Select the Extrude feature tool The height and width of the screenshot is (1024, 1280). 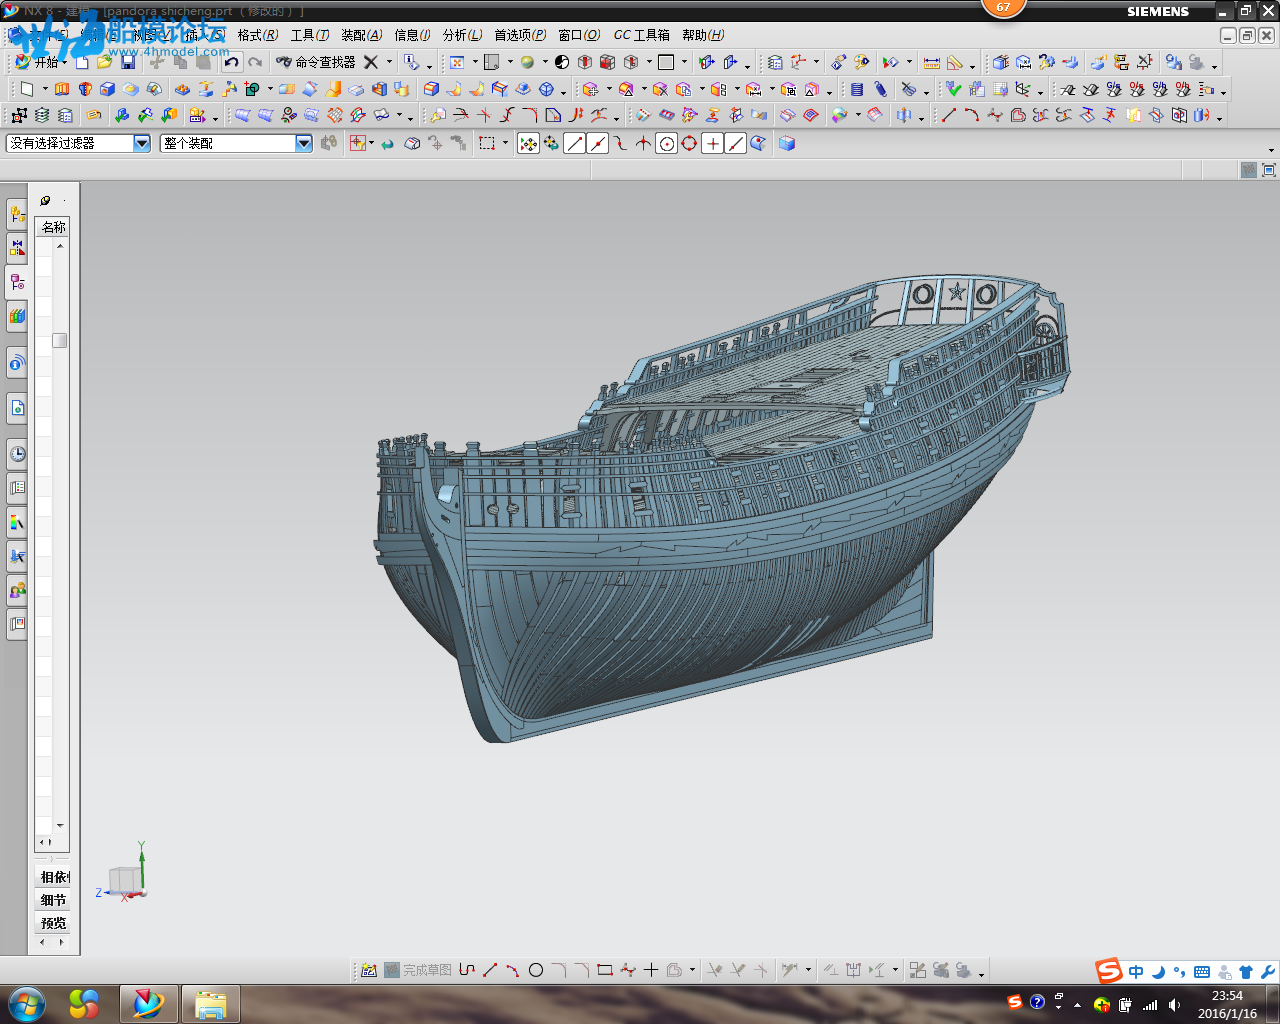[62, 89]
